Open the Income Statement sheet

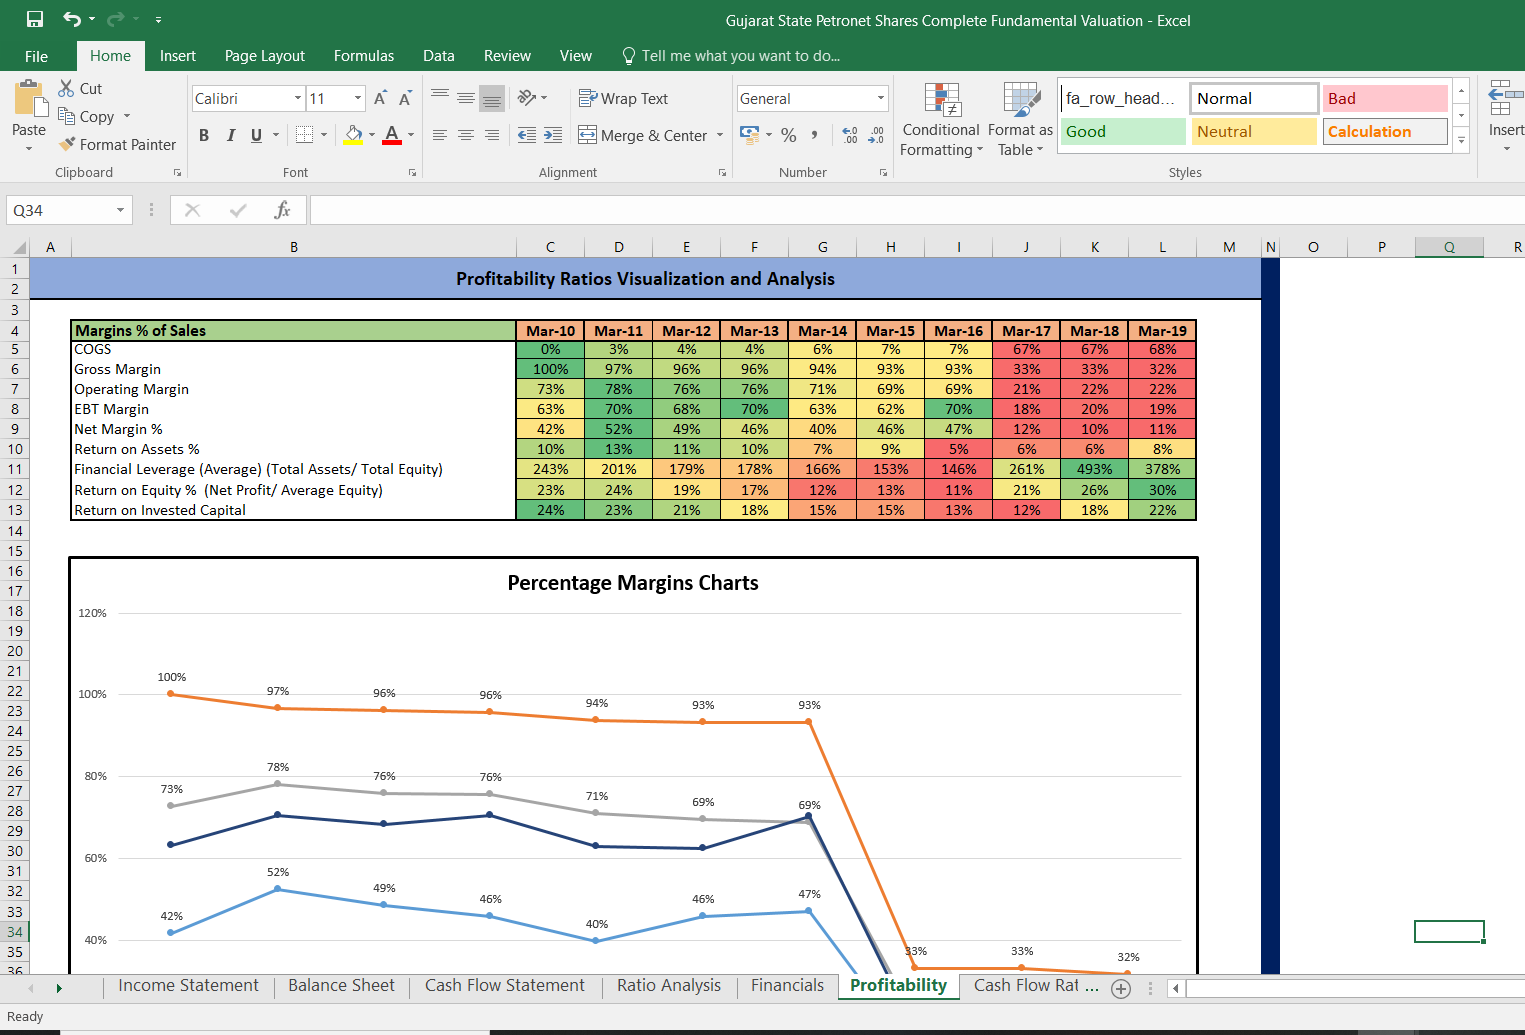188,985
